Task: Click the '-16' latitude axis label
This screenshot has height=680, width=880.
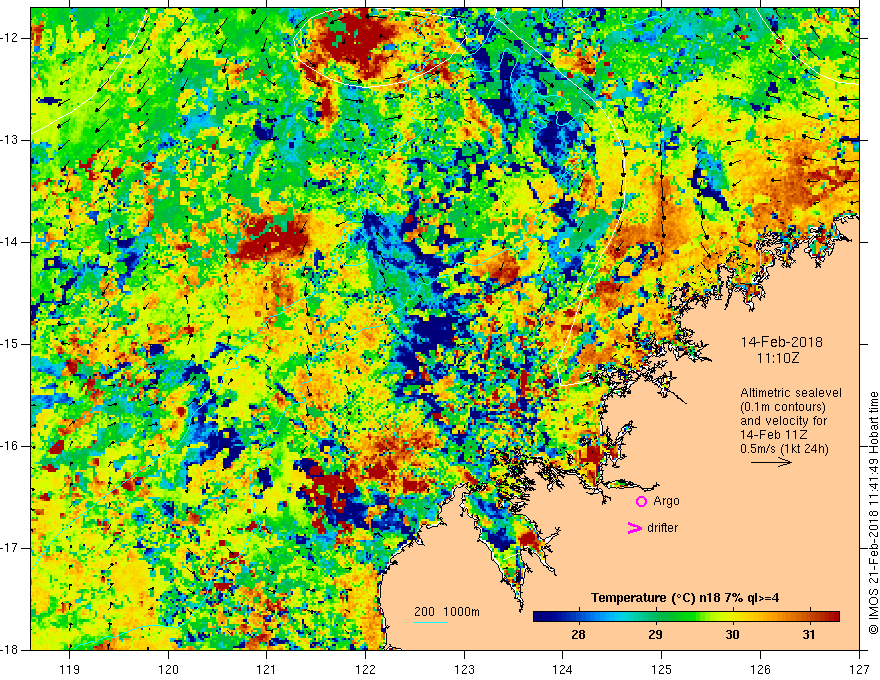Action: point(10,446)
